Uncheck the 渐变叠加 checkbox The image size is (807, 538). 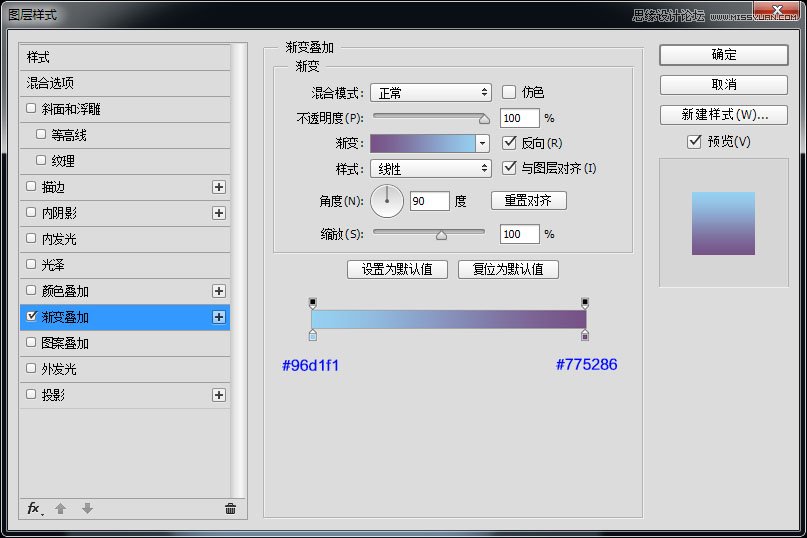(31, 316)
